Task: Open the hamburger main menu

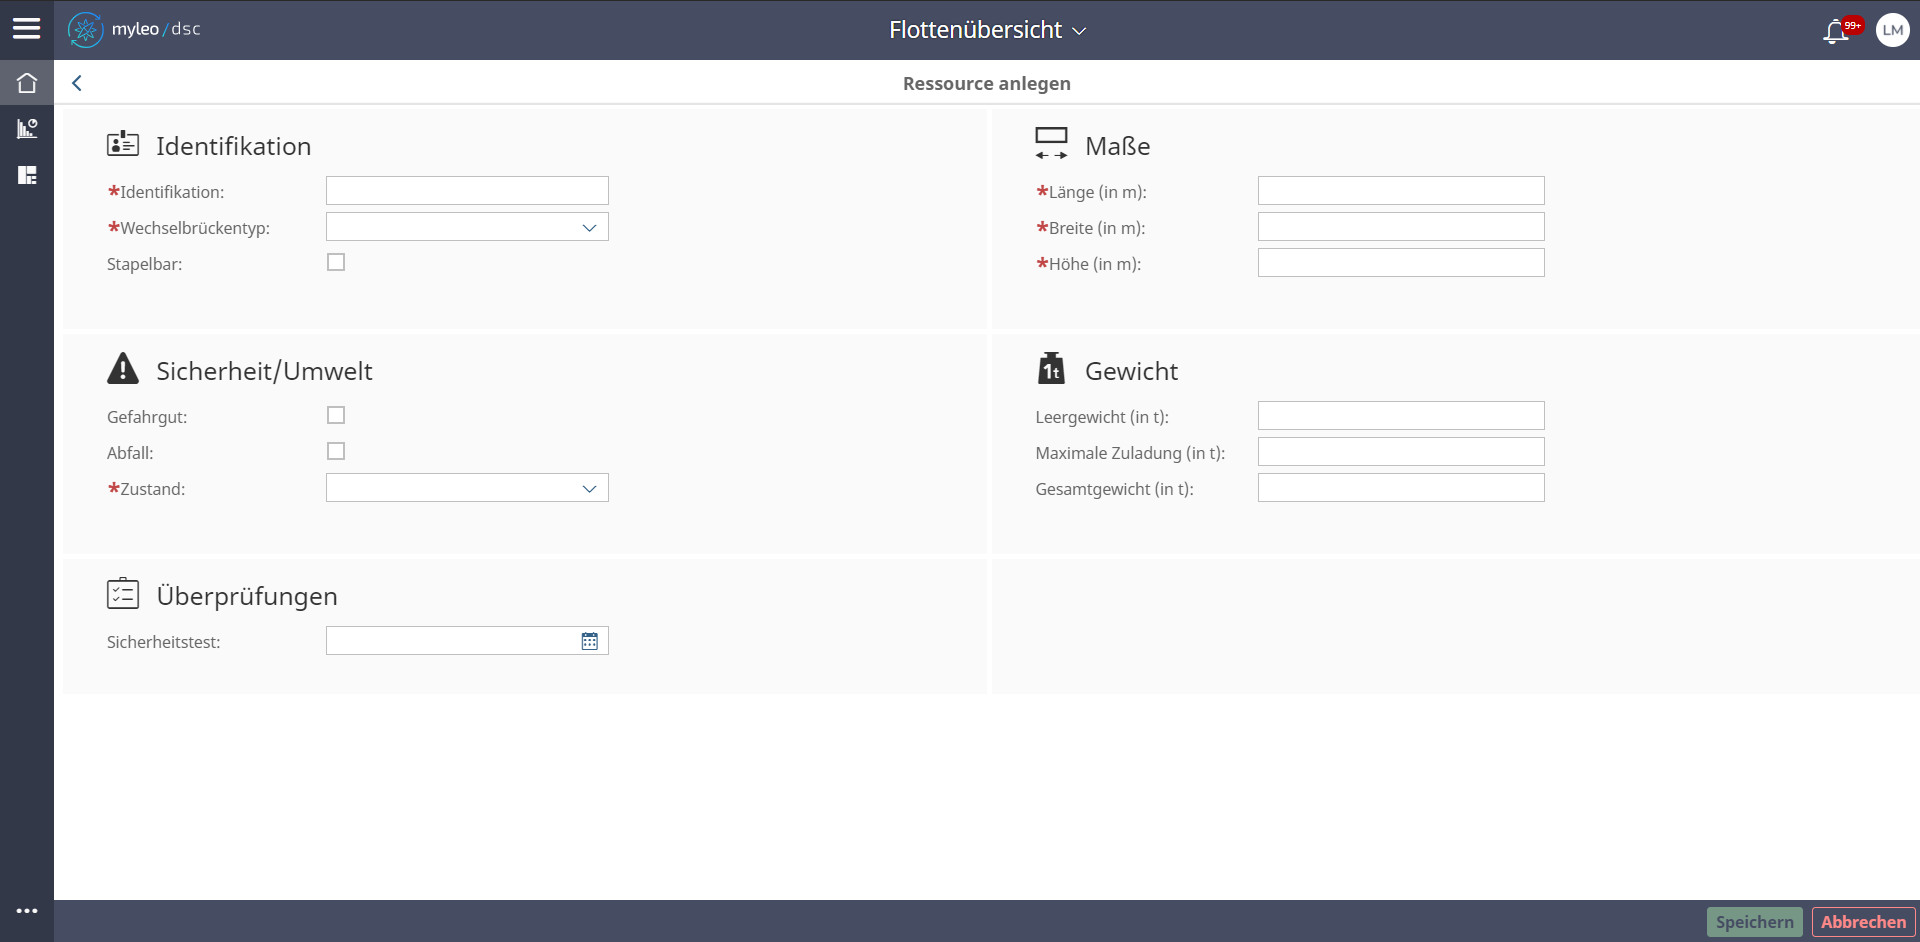Action: click(27, 29)
